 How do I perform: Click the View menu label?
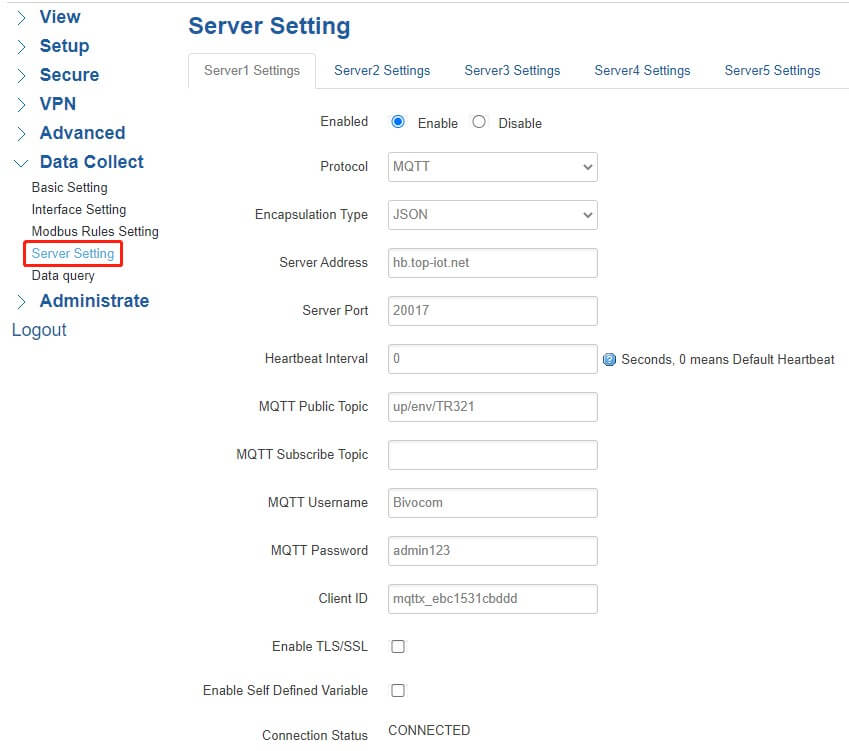[x=60, y=17]
